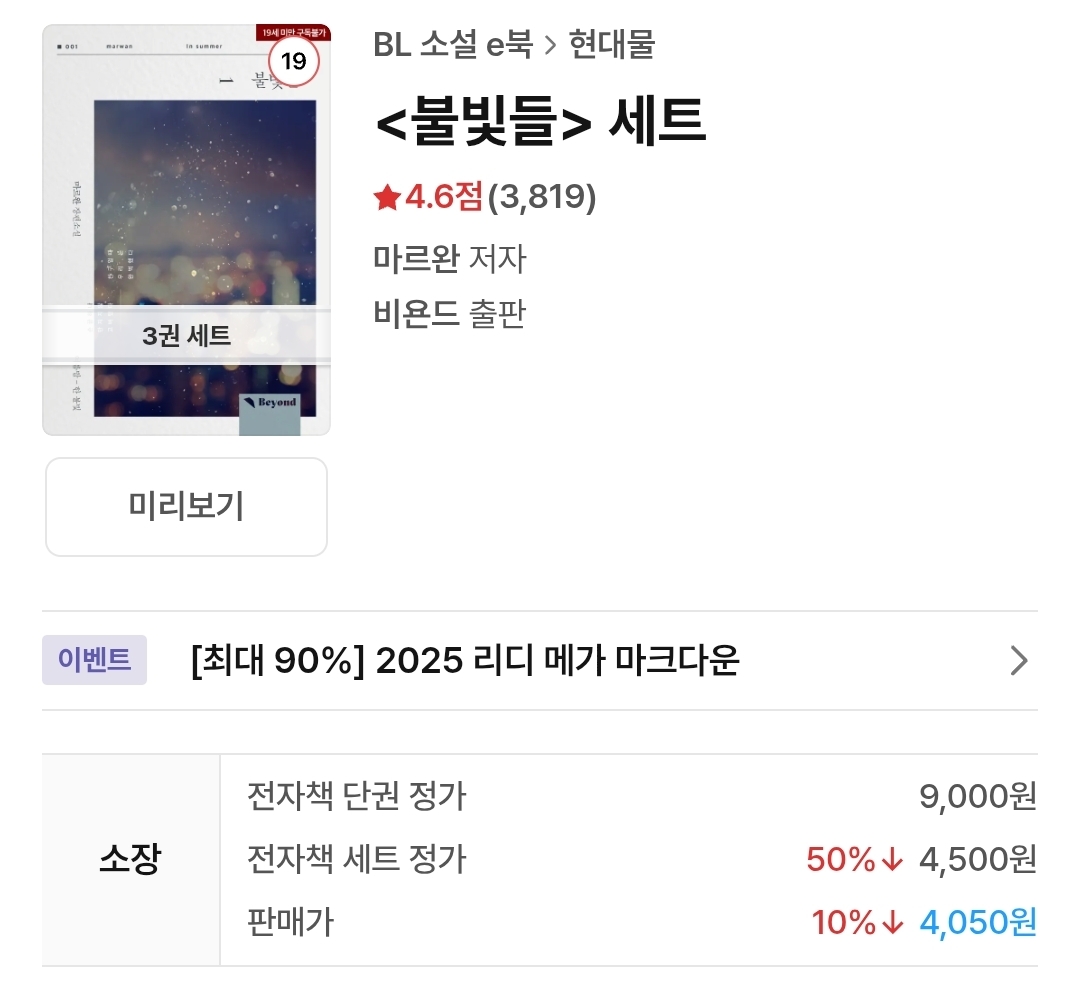Click the 3,819 review count
Screen dimensions: 1079x985
543,198
